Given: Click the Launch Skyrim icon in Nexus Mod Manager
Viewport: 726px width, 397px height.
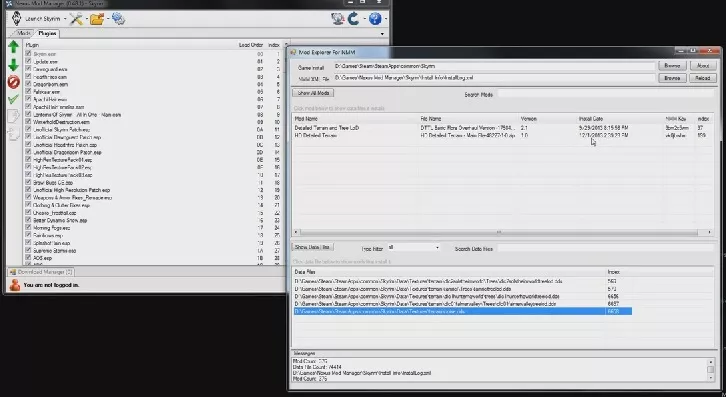Looking at the screenshot, I should tap(16, 19).
